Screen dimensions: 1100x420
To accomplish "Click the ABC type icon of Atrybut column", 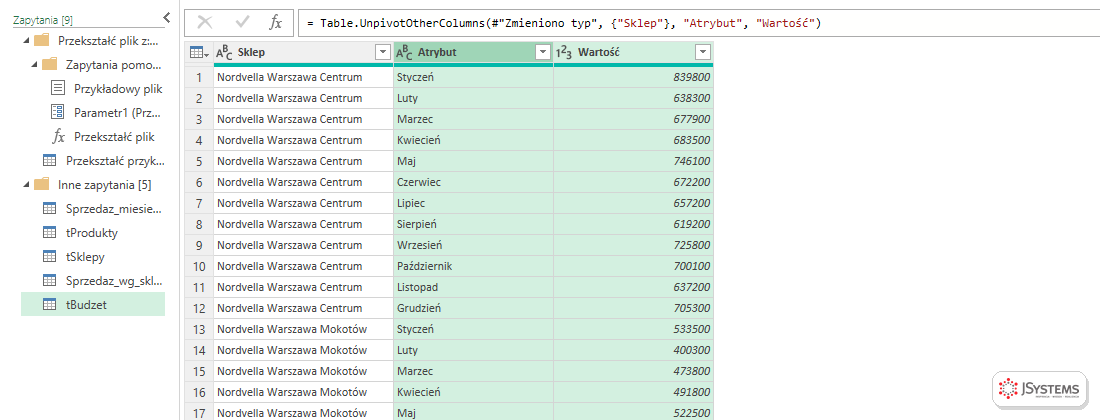I will tap(404, 52).
